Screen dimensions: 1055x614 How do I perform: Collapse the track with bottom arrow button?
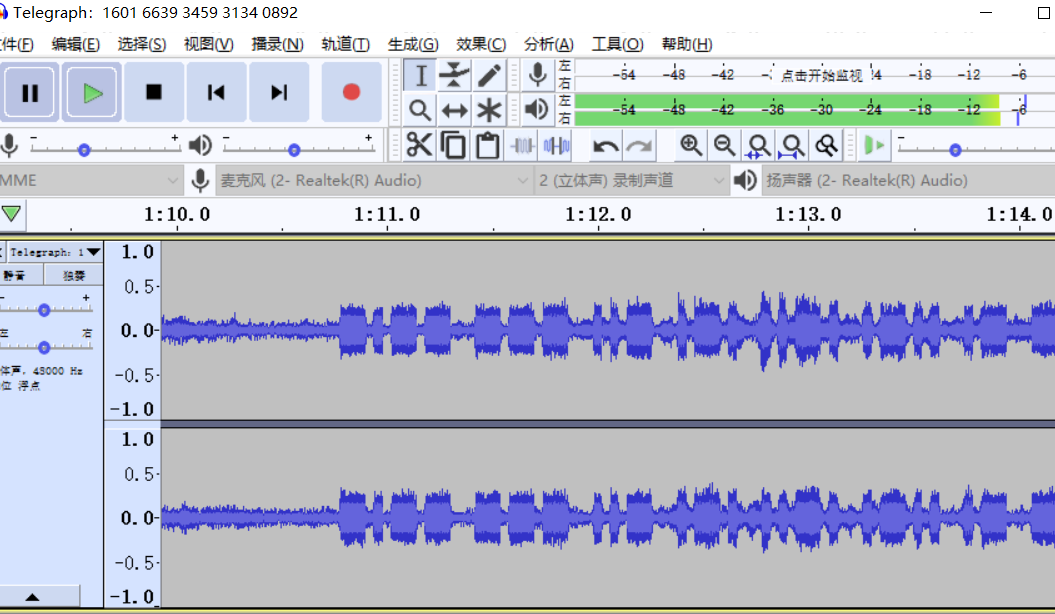(x=39, y=597)
